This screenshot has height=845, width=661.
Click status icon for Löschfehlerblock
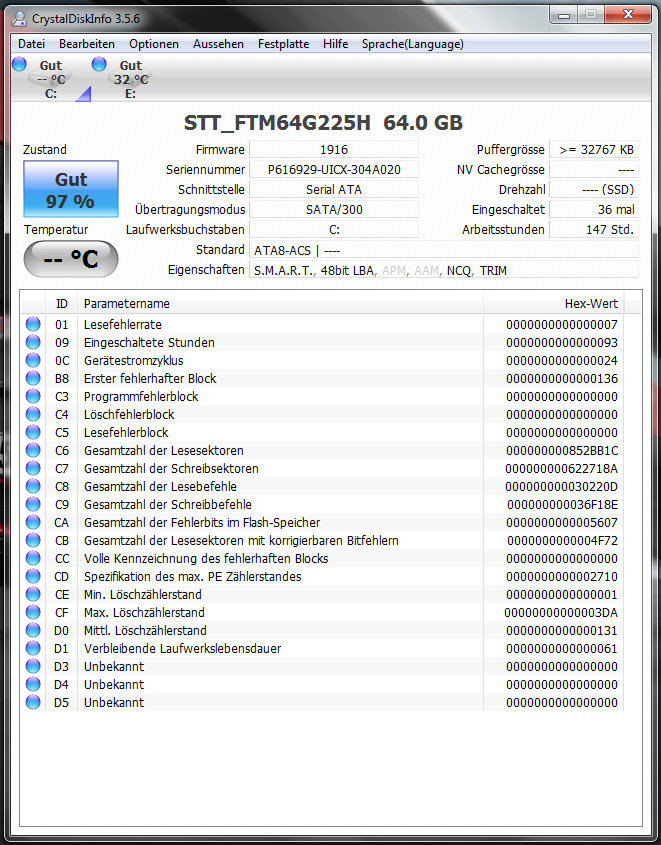[x=33, y=414]
